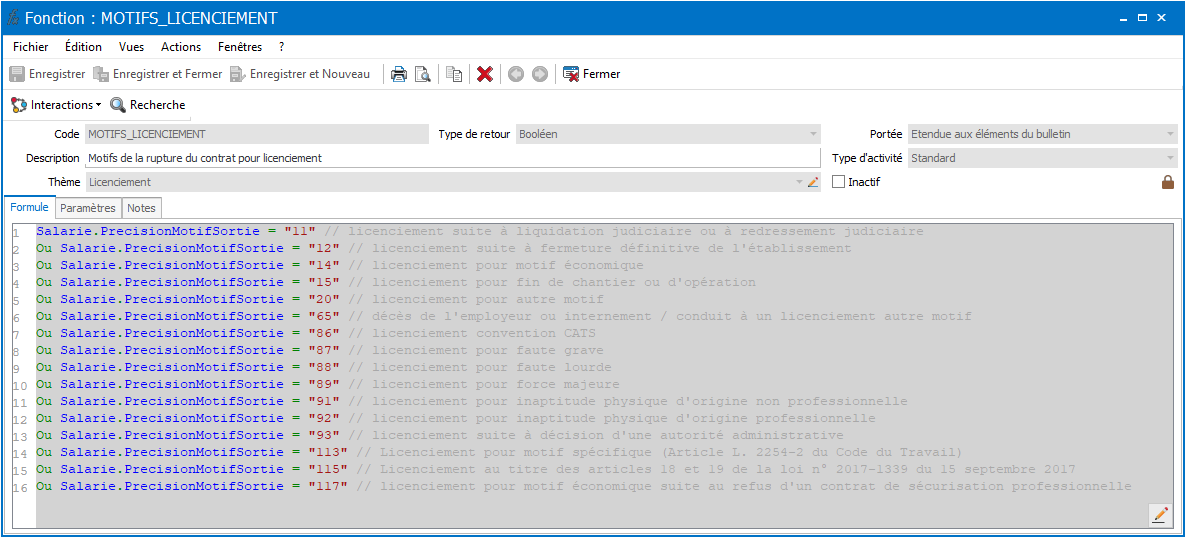Image resolution: width=1186 pixels, height=538 pixels.
Task: Open the Édition menu
Action: tap(83, 47)
